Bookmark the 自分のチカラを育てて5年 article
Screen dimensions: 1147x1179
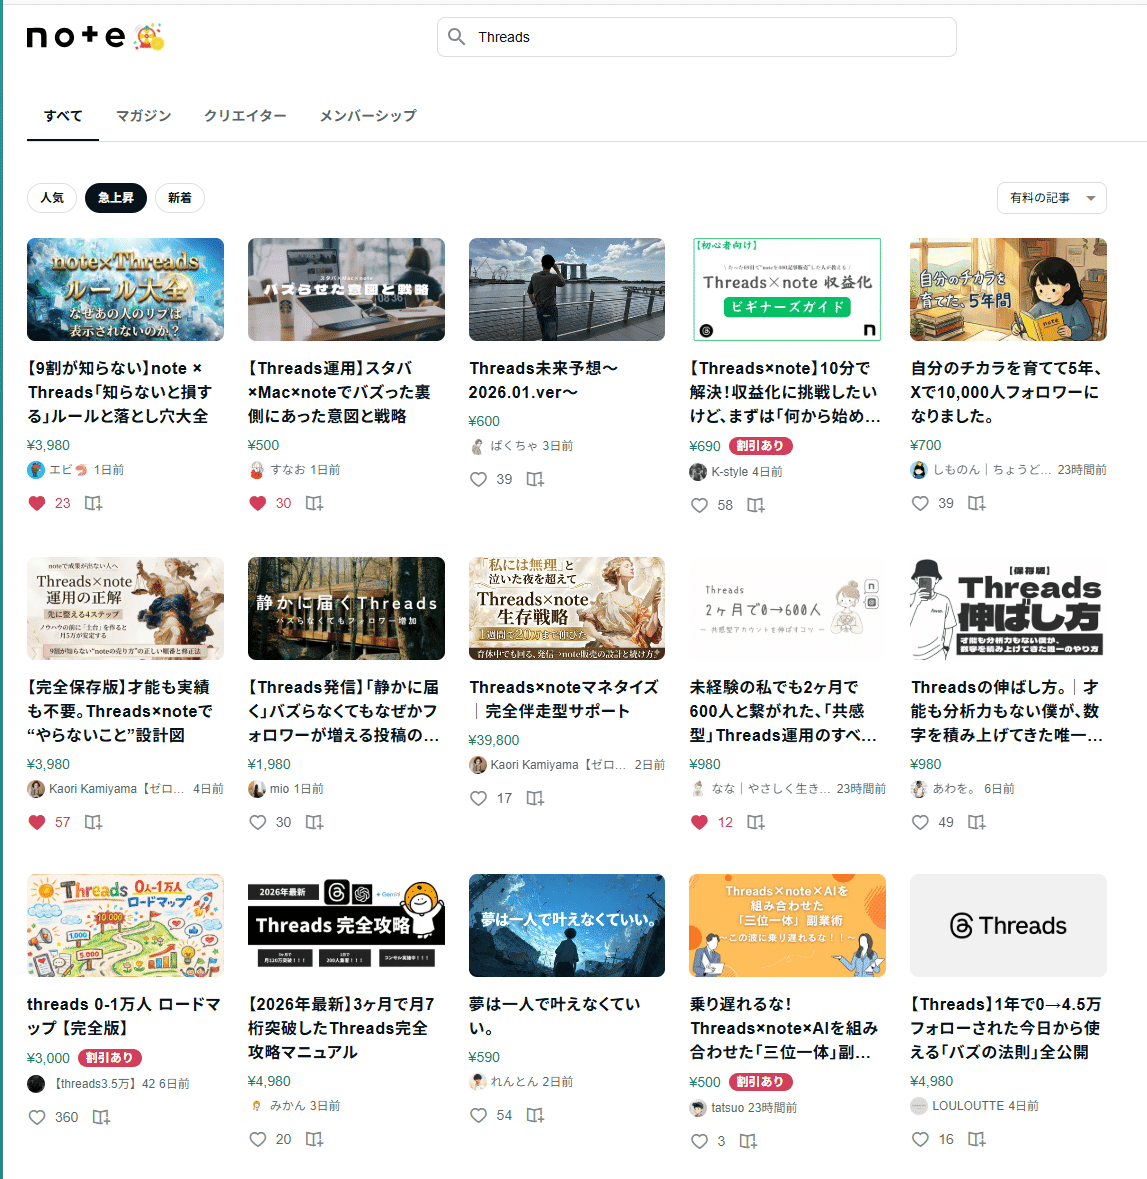[976, 503]
